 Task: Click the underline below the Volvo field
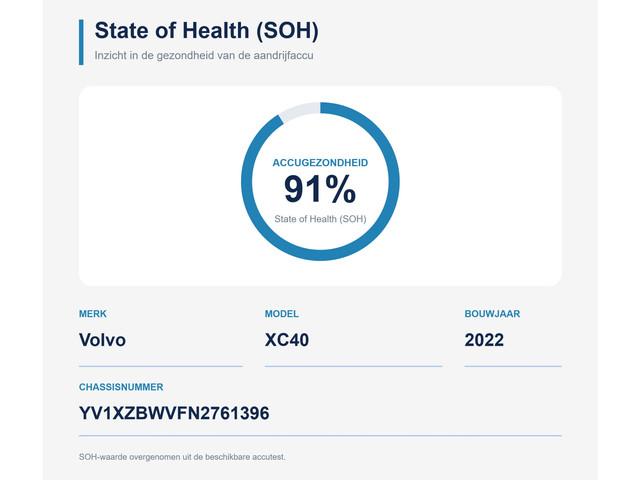[x=161, y=366]
